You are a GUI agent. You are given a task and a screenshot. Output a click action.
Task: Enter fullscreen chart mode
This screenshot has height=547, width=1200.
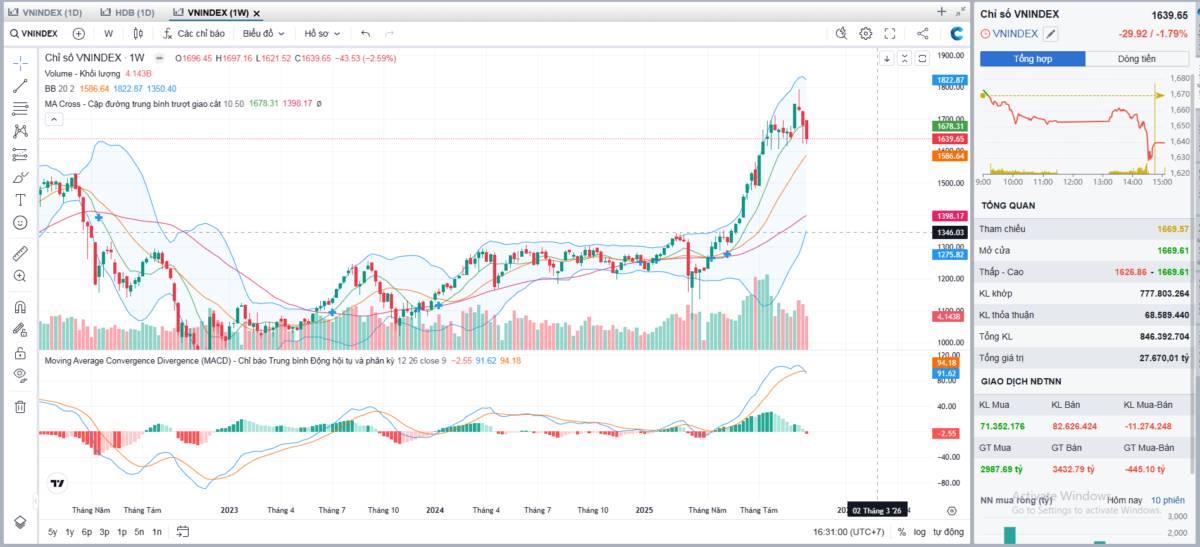coord(890,33)
